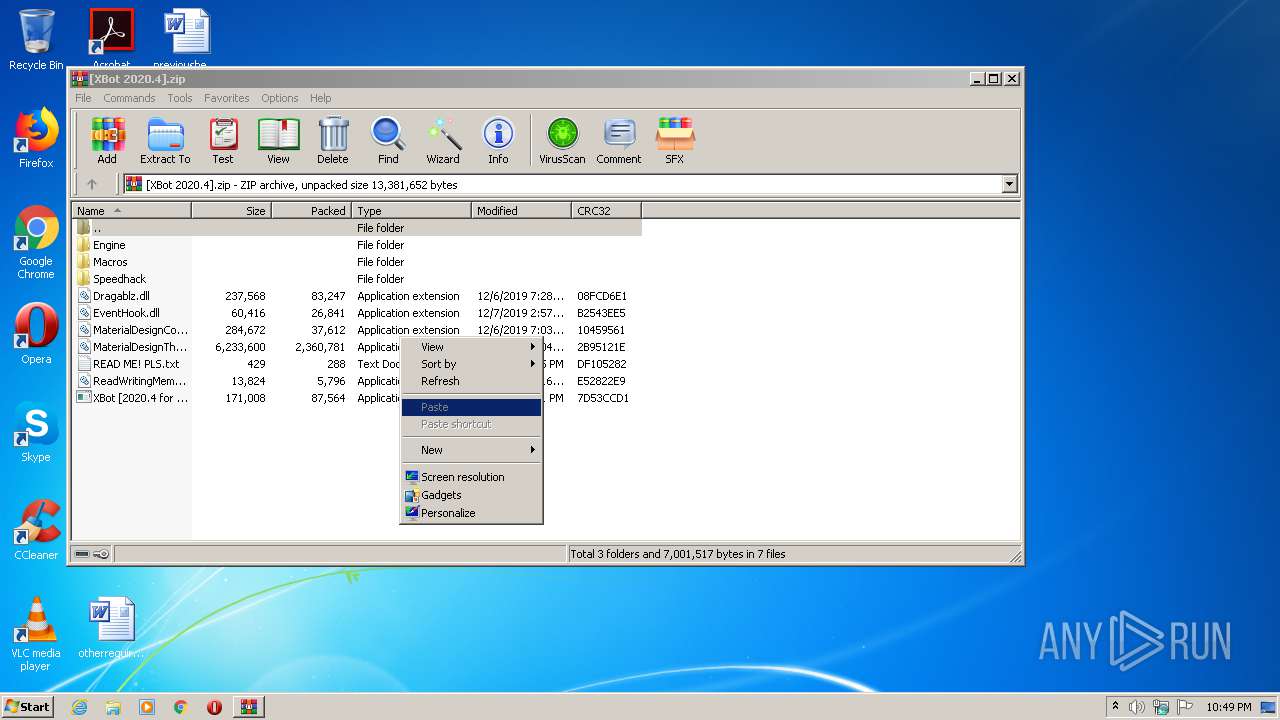Click Chrome icon on taskbar

pyautogui.click(x=181, y=707)
